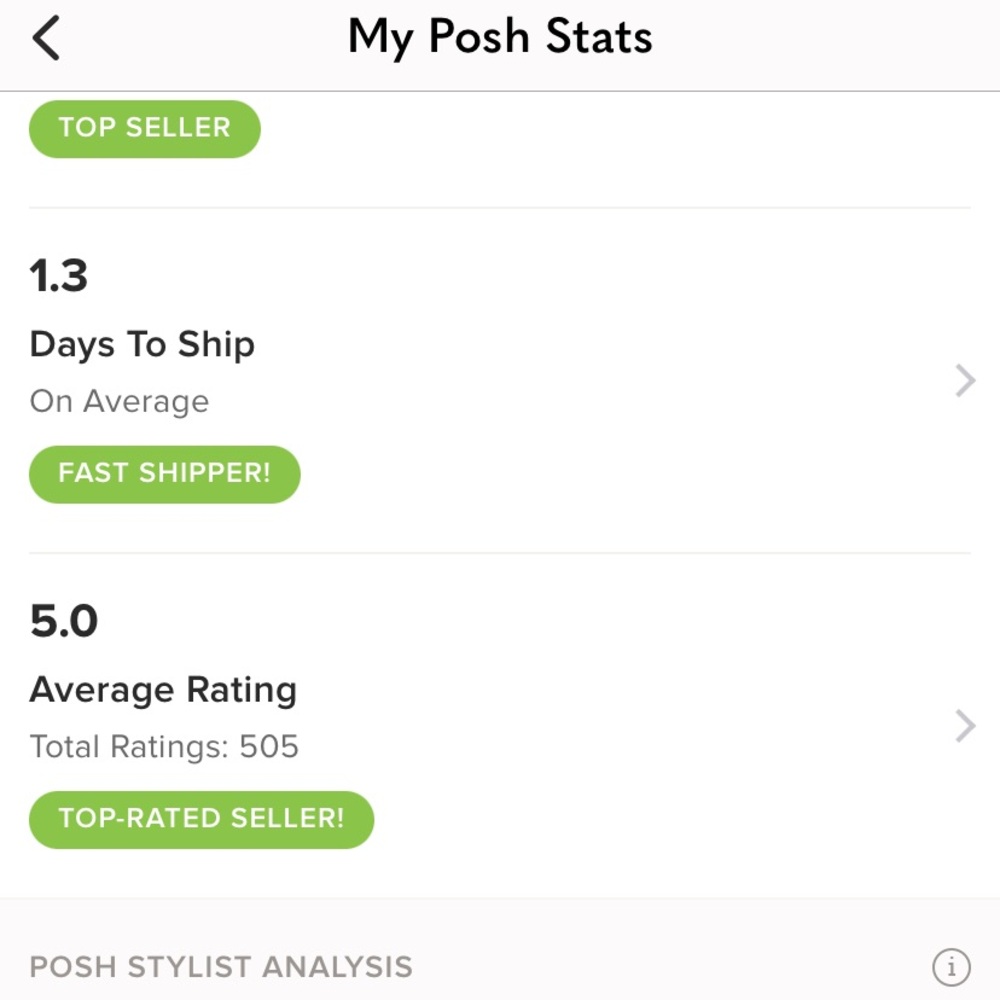This screenshot has width=1000, height=1000.
Task: Tap the FAST SHIPPER! badge
Action: tap(164, 473)
